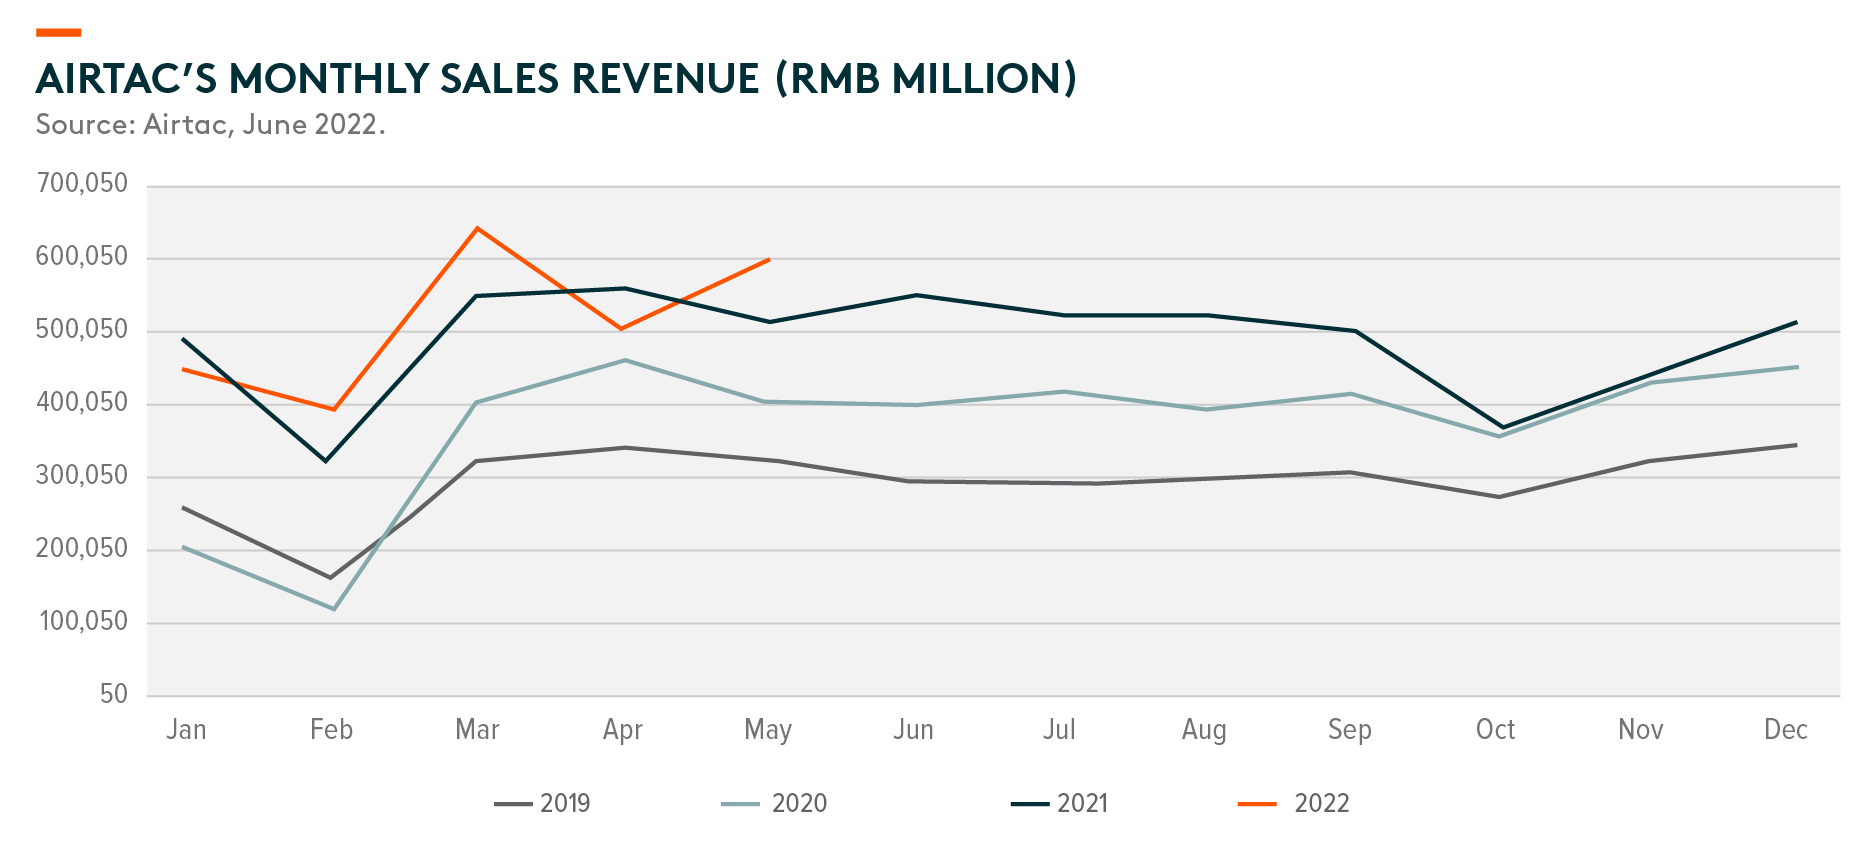
Task: Click the 2021 line's December endpoint
Action: 1796,322
